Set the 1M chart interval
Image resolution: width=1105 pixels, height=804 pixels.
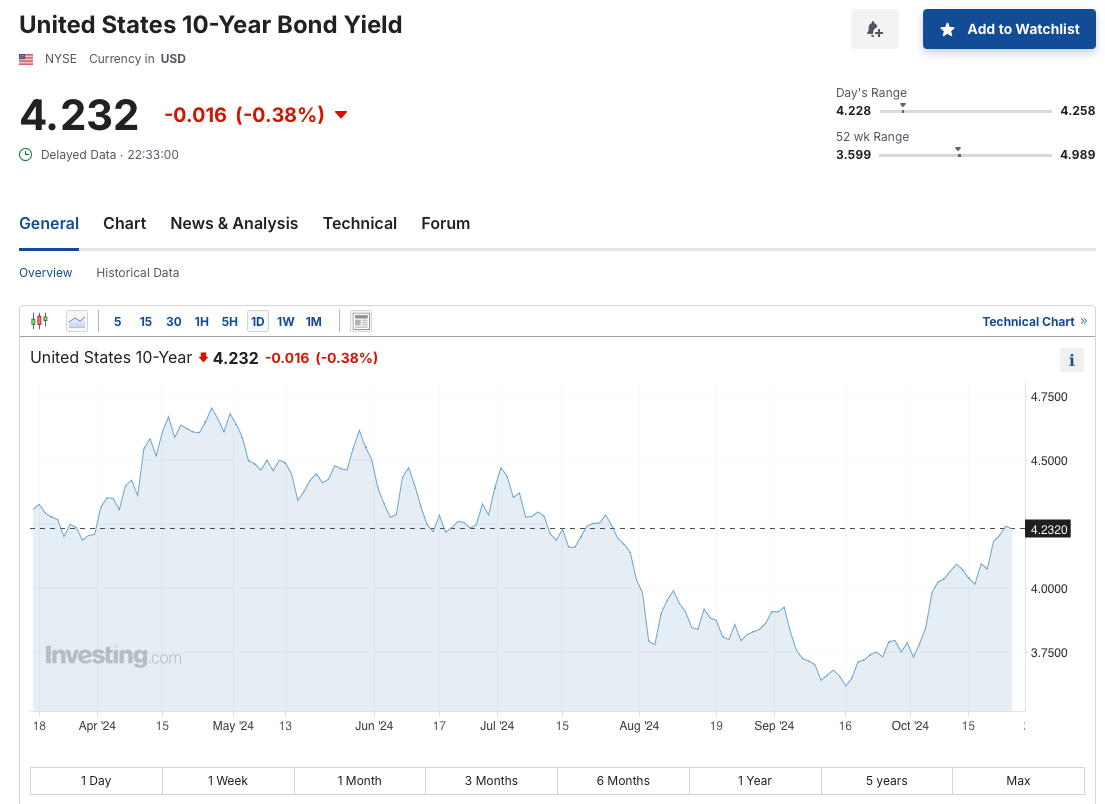pyautogui.click(x=314, y=321)
